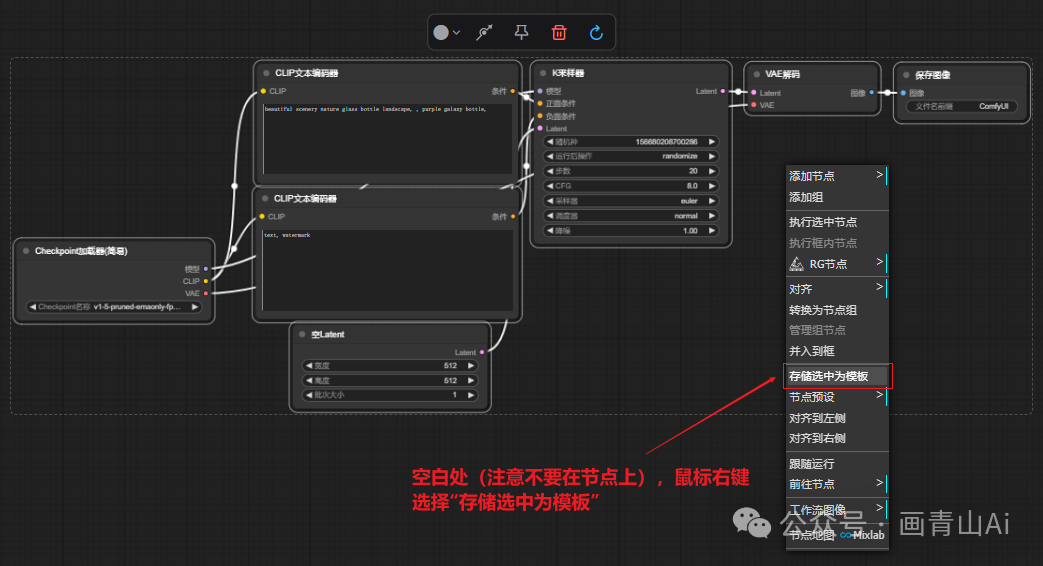Click the 负面条件 input port on K采样器
The height and width of the screenshot is (566, 1043).
tap(540, 116)
